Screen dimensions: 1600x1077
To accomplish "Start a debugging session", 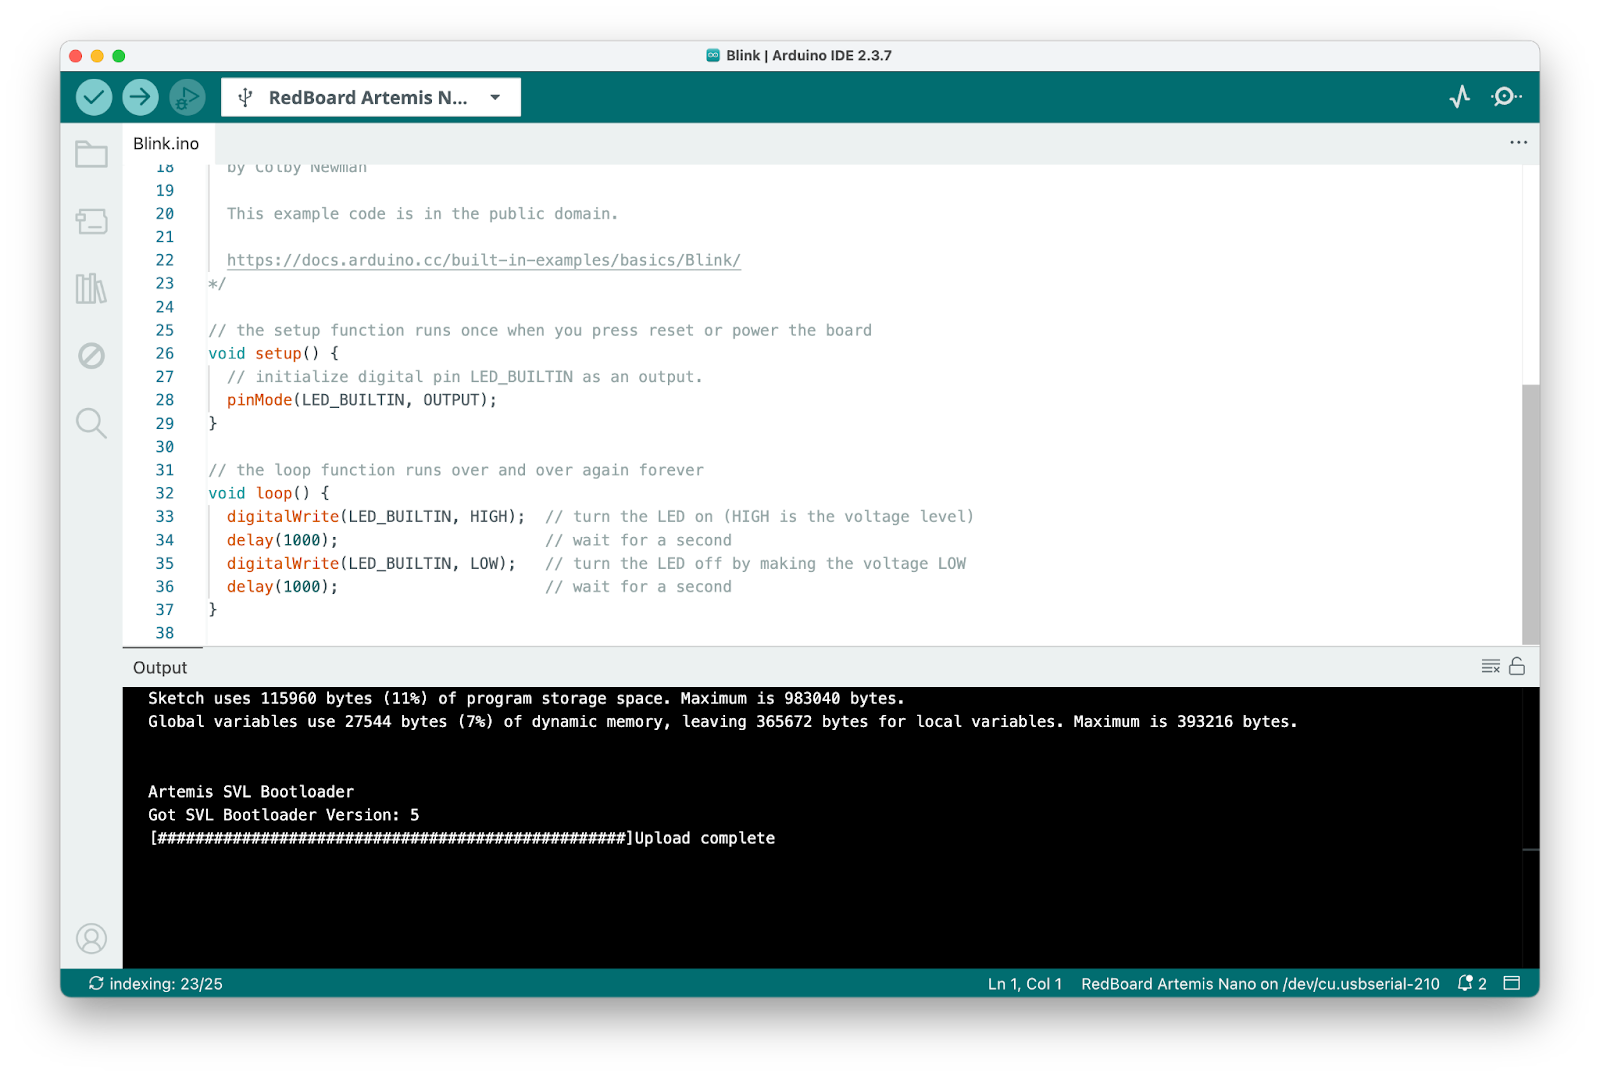I will point(187,97).
